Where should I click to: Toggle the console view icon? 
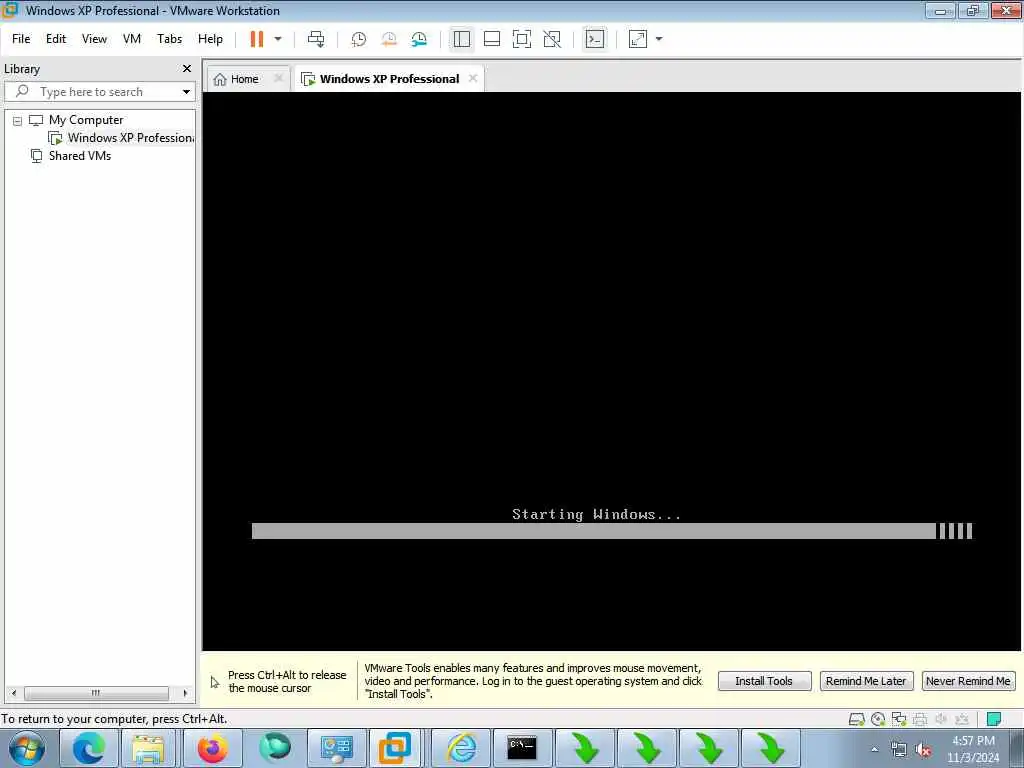(x=595, y=39)
